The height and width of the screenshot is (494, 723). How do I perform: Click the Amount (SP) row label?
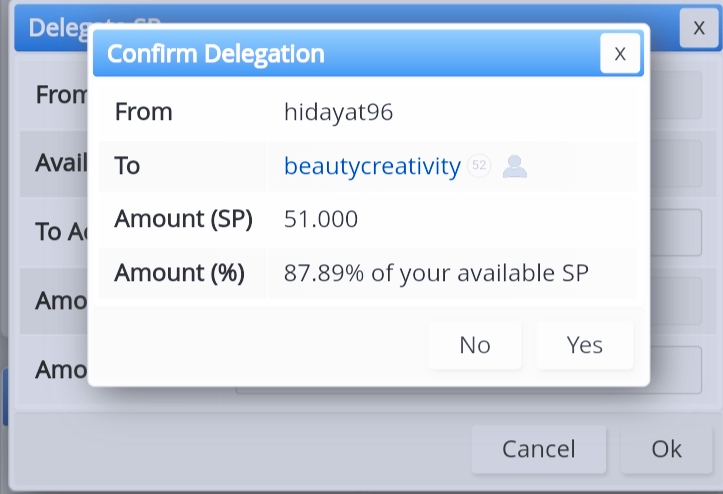[x=184, y=219]
